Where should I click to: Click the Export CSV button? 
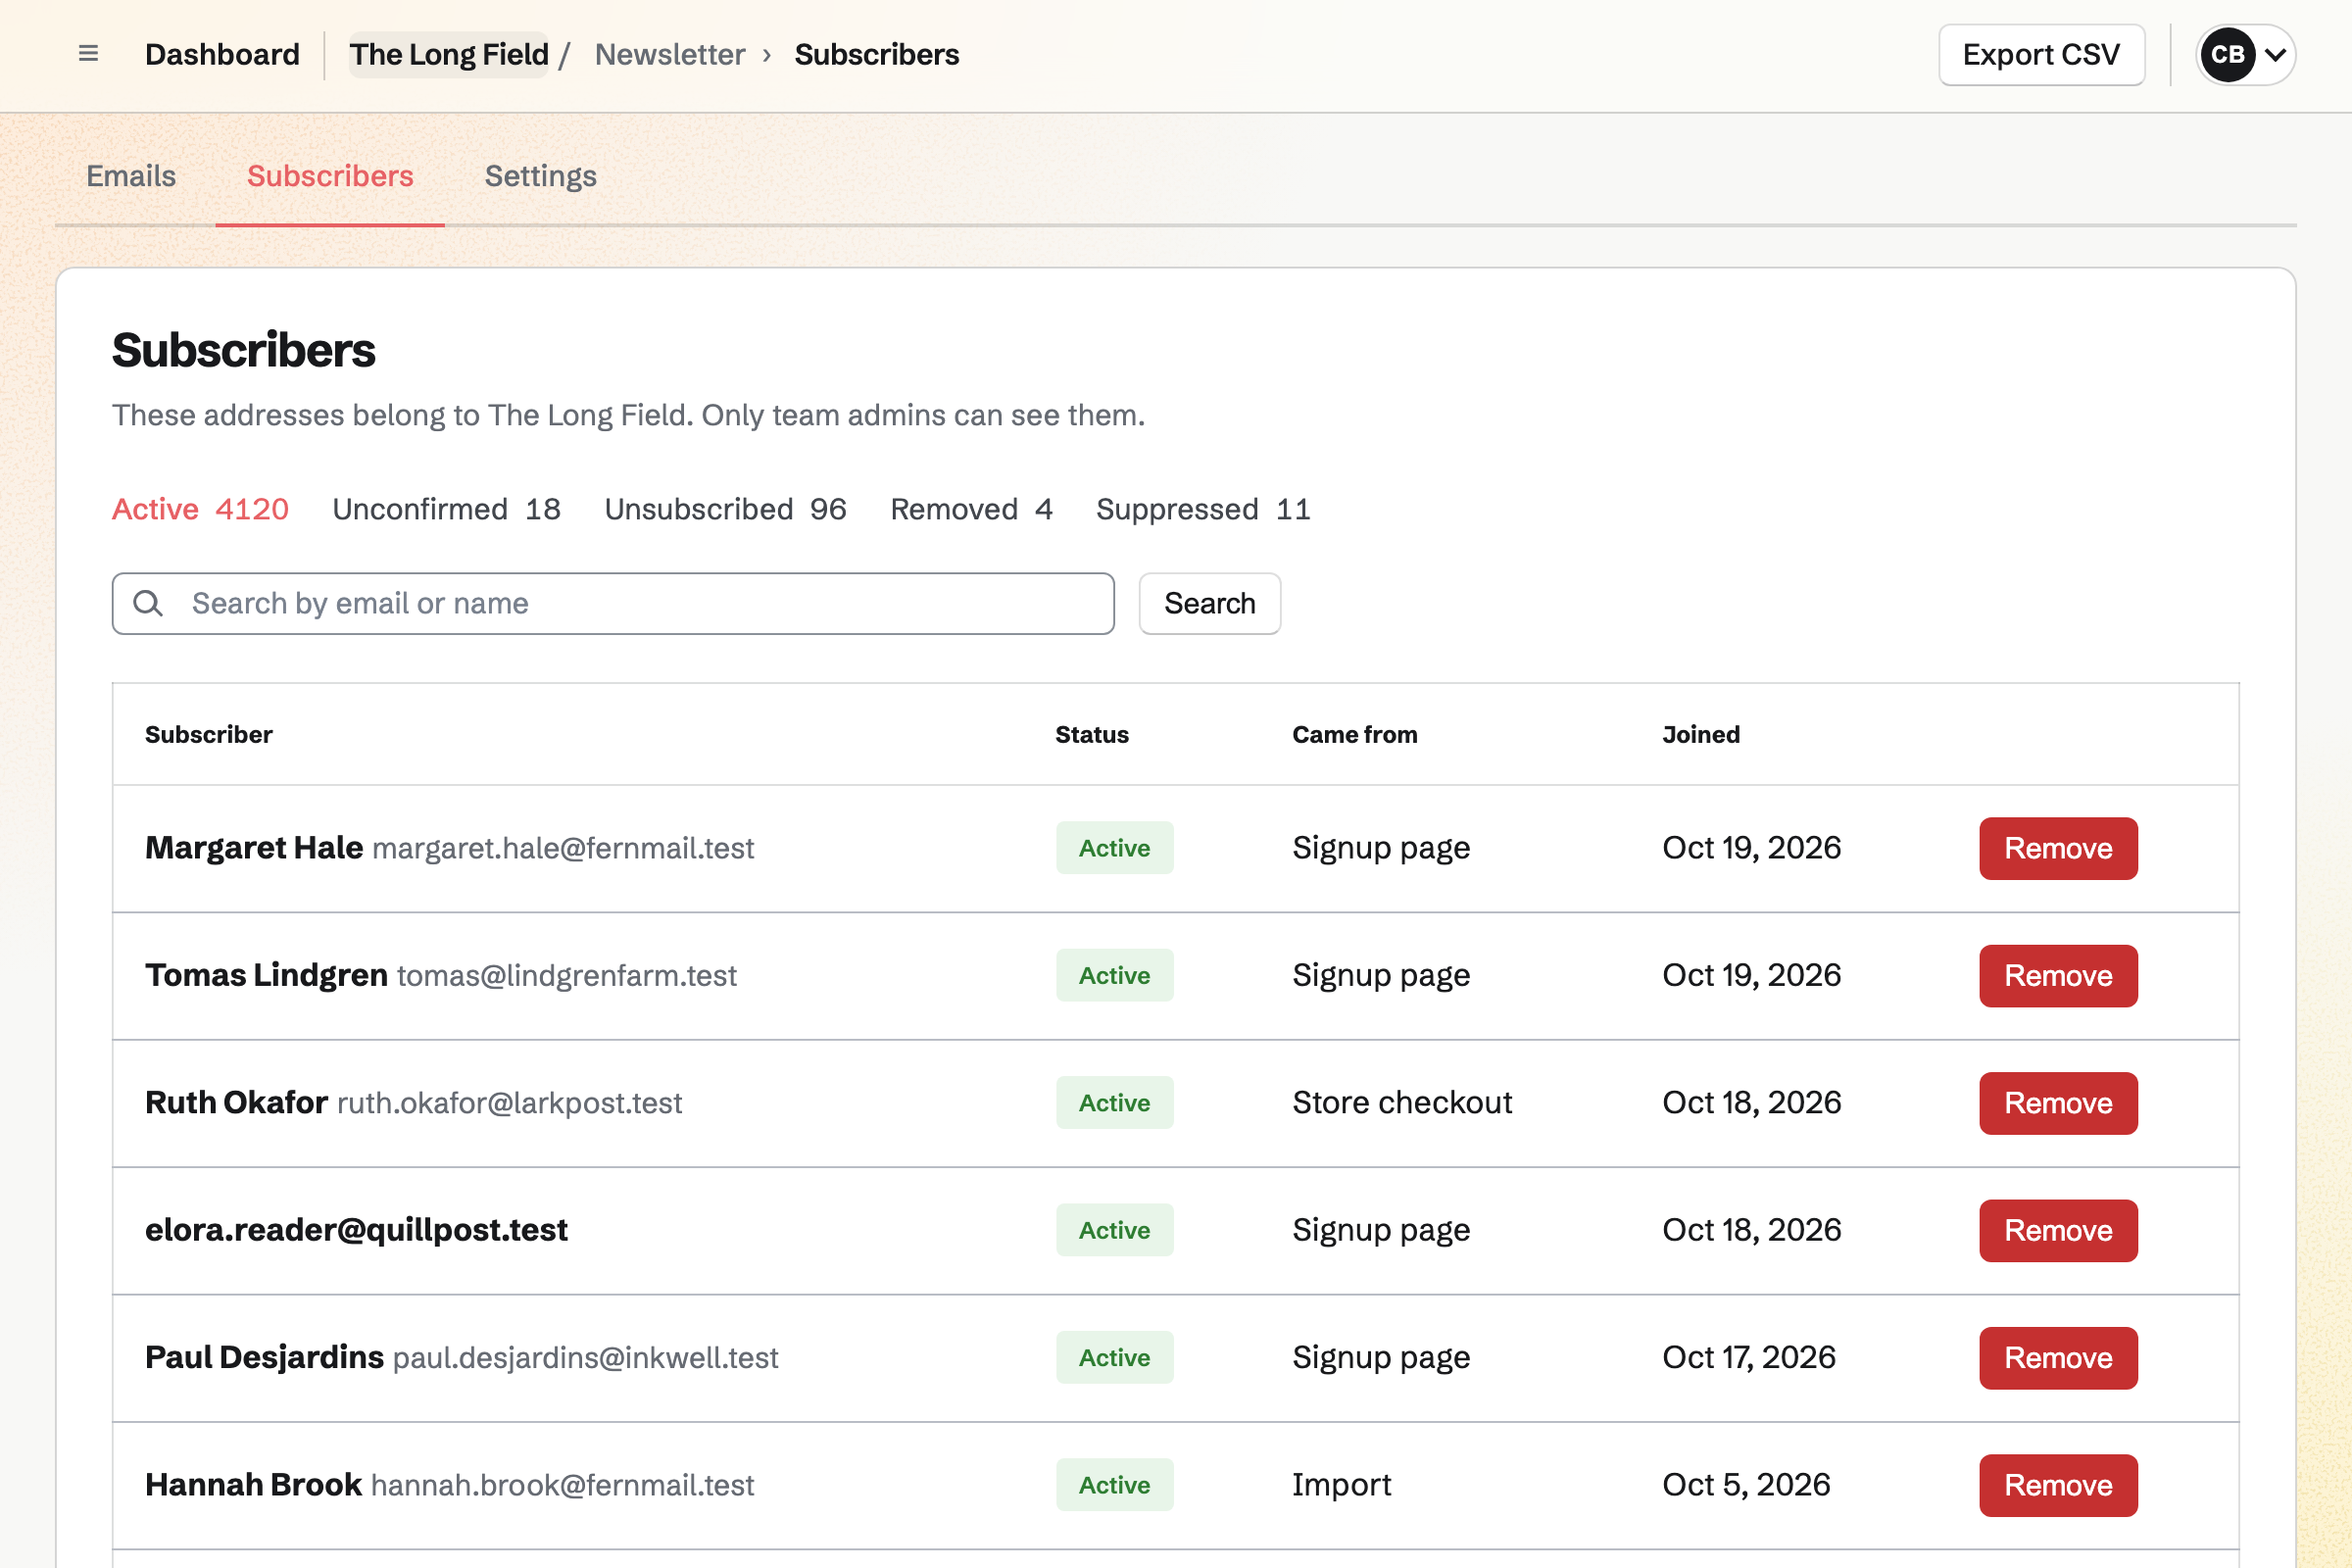(2041, 54)
